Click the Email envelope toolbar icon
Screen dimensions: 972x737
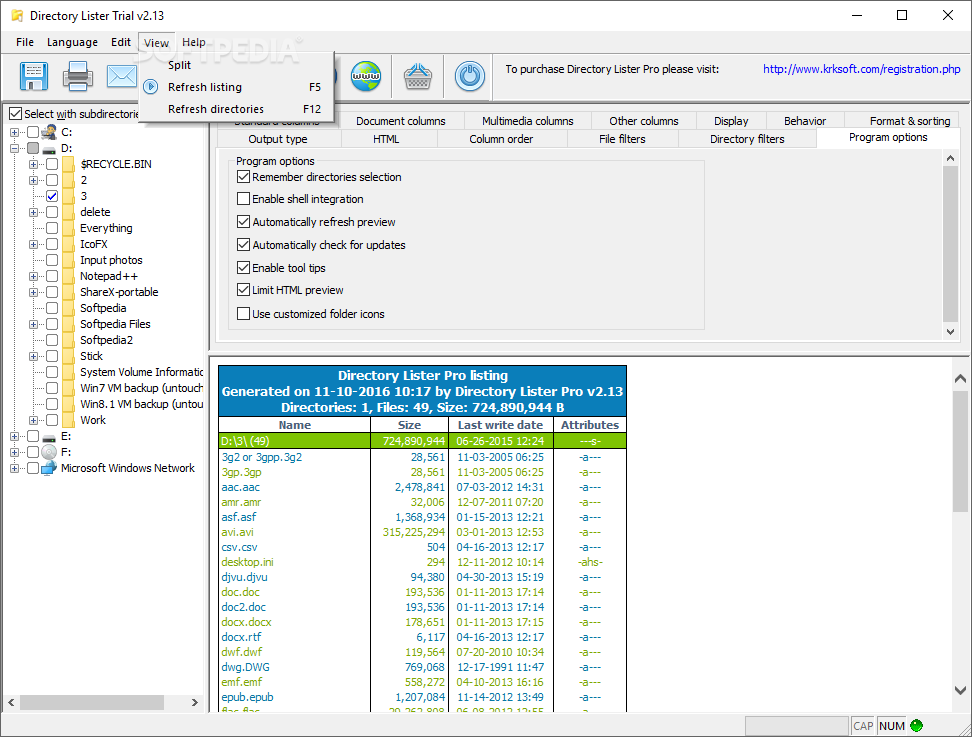[122, 76]
